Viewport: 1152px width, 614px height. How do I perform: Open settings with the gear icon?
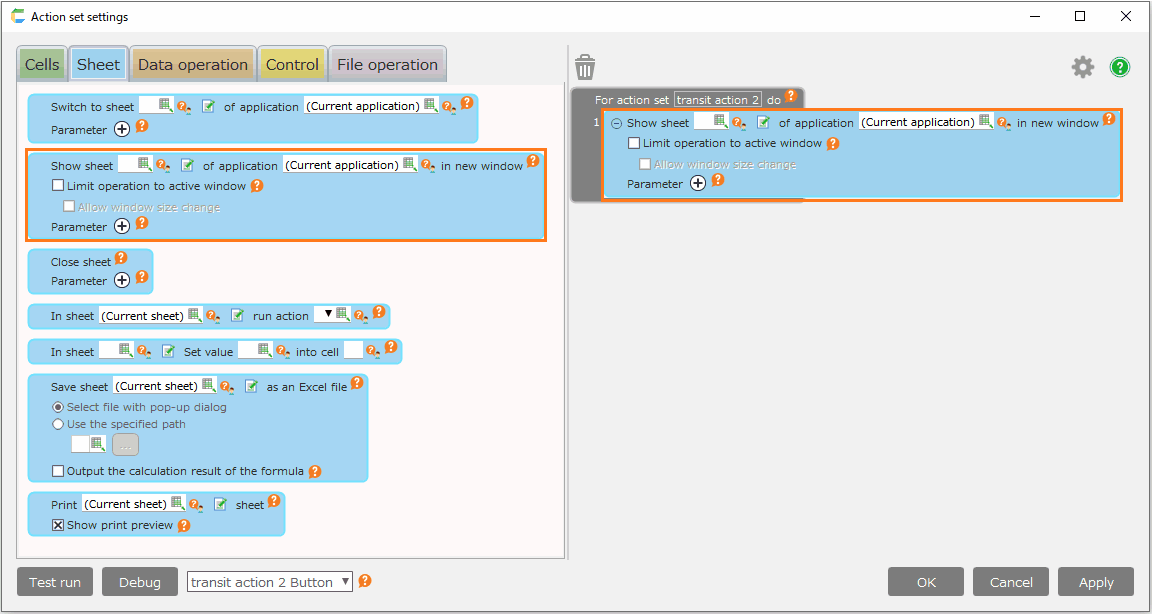point(1083,67)
